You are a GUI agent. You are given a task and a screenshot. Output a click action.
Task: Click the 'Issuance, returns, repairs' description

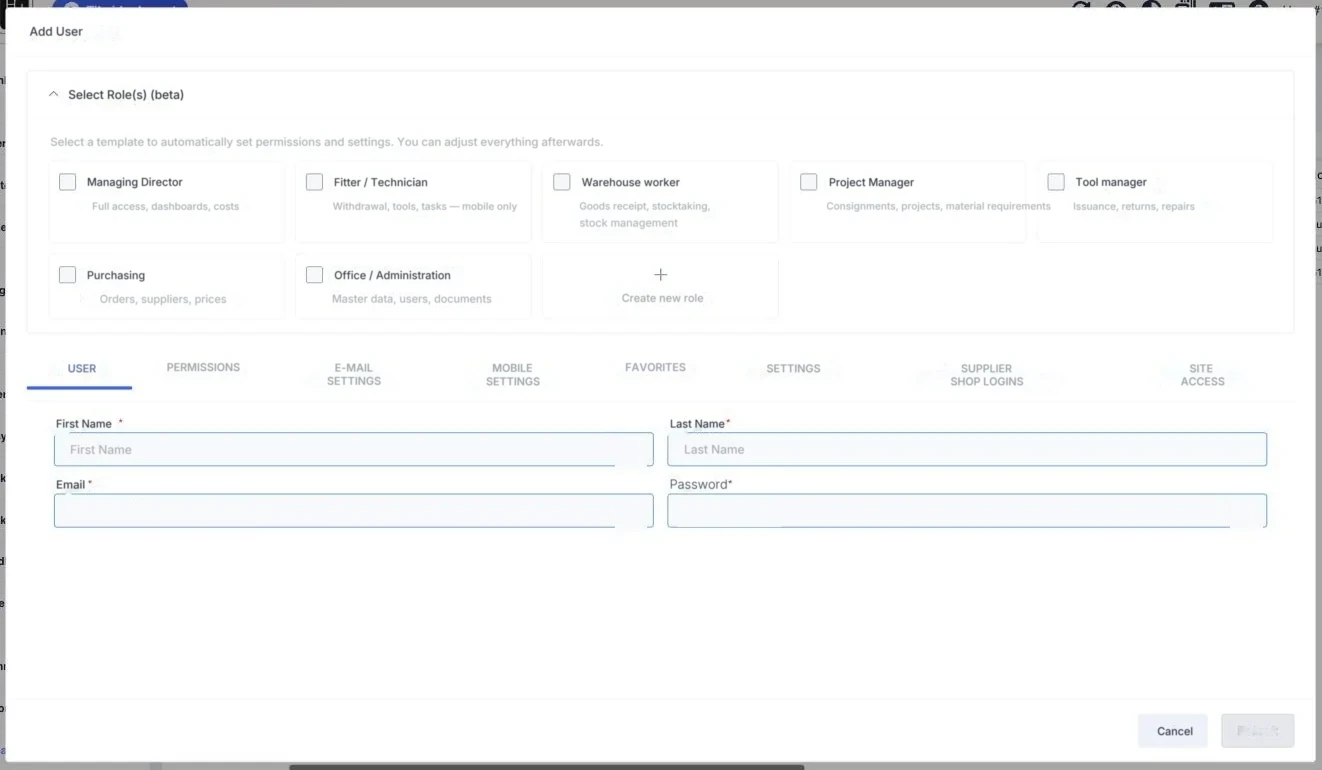pos(1134,207)
